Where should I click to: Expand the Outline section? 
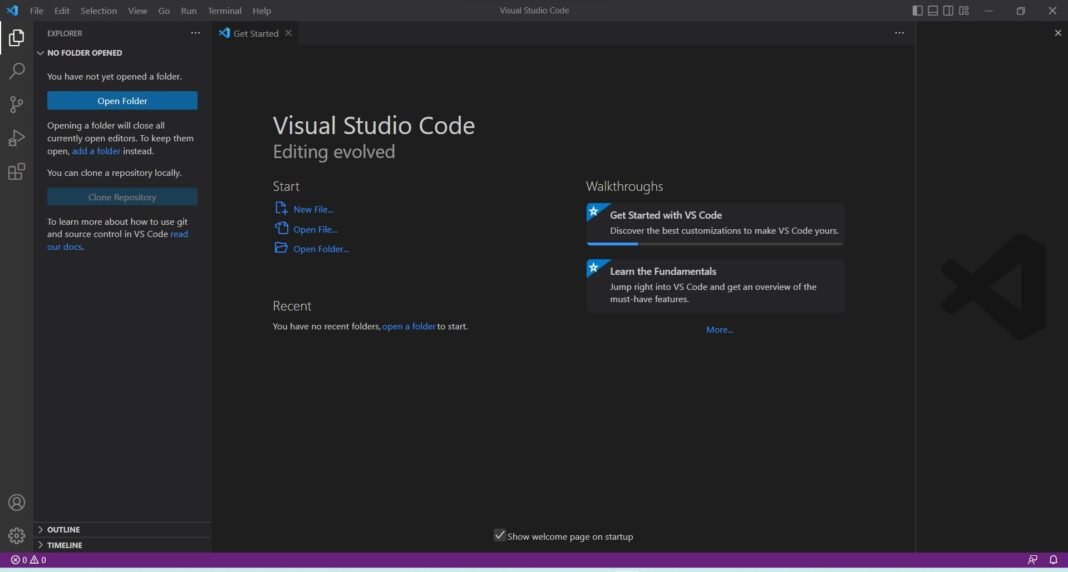click(x=63, y=530)
